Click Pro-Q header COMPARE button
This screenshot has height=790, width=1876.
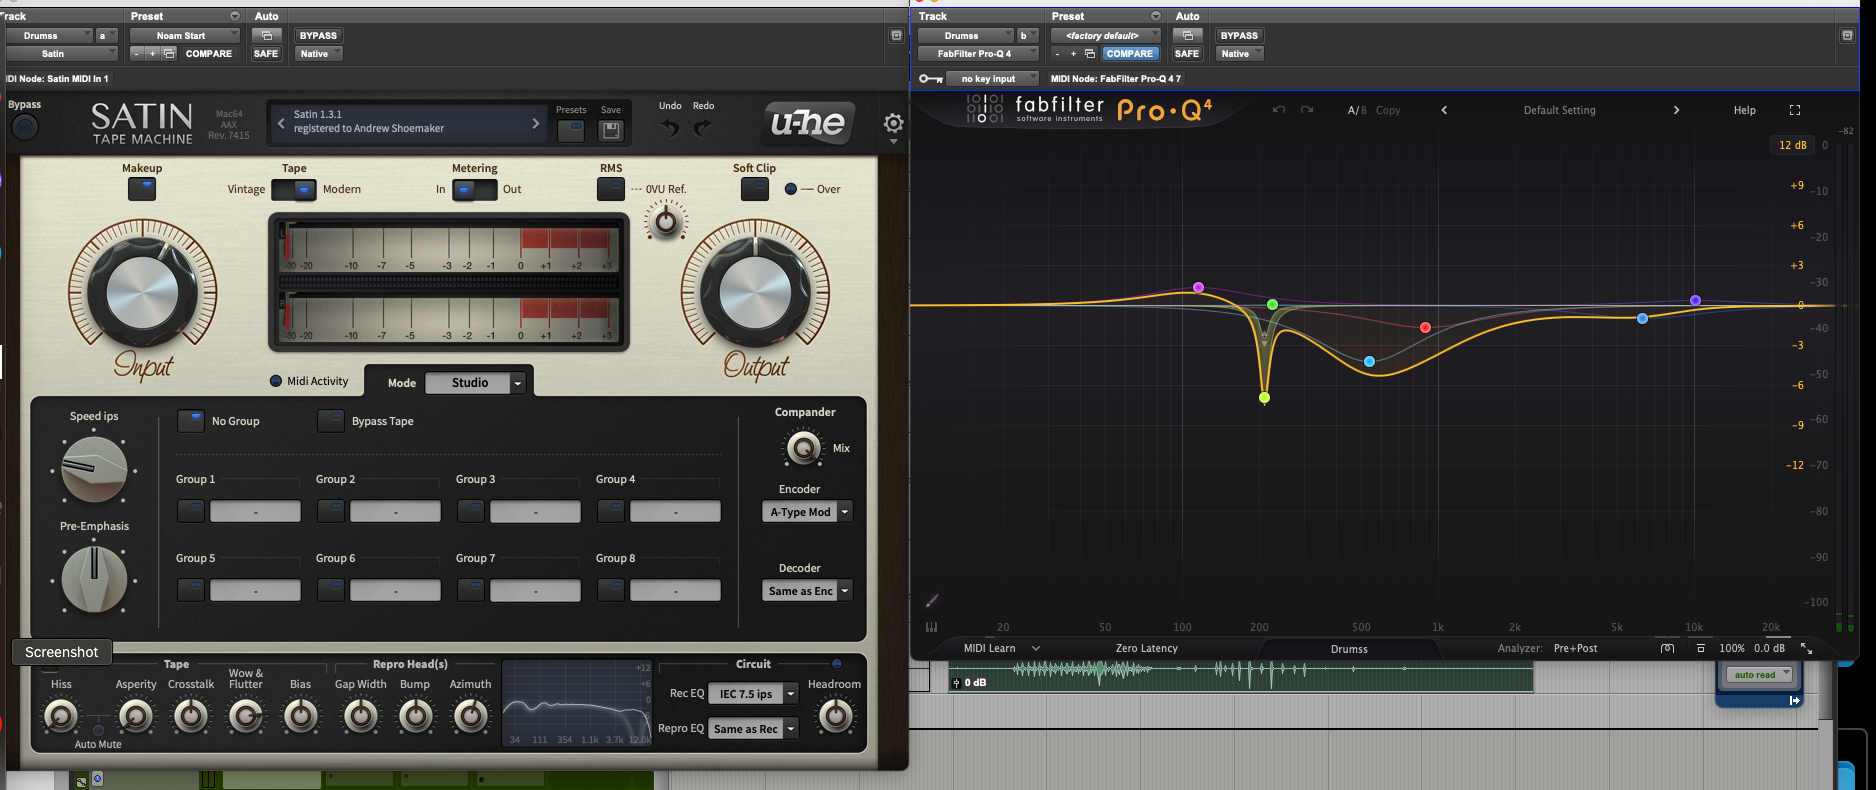click(1130, 53)
